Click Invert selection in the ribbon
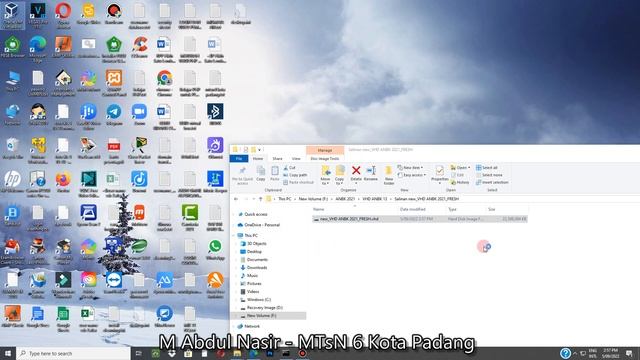640x360 pixels. [492, 182]
